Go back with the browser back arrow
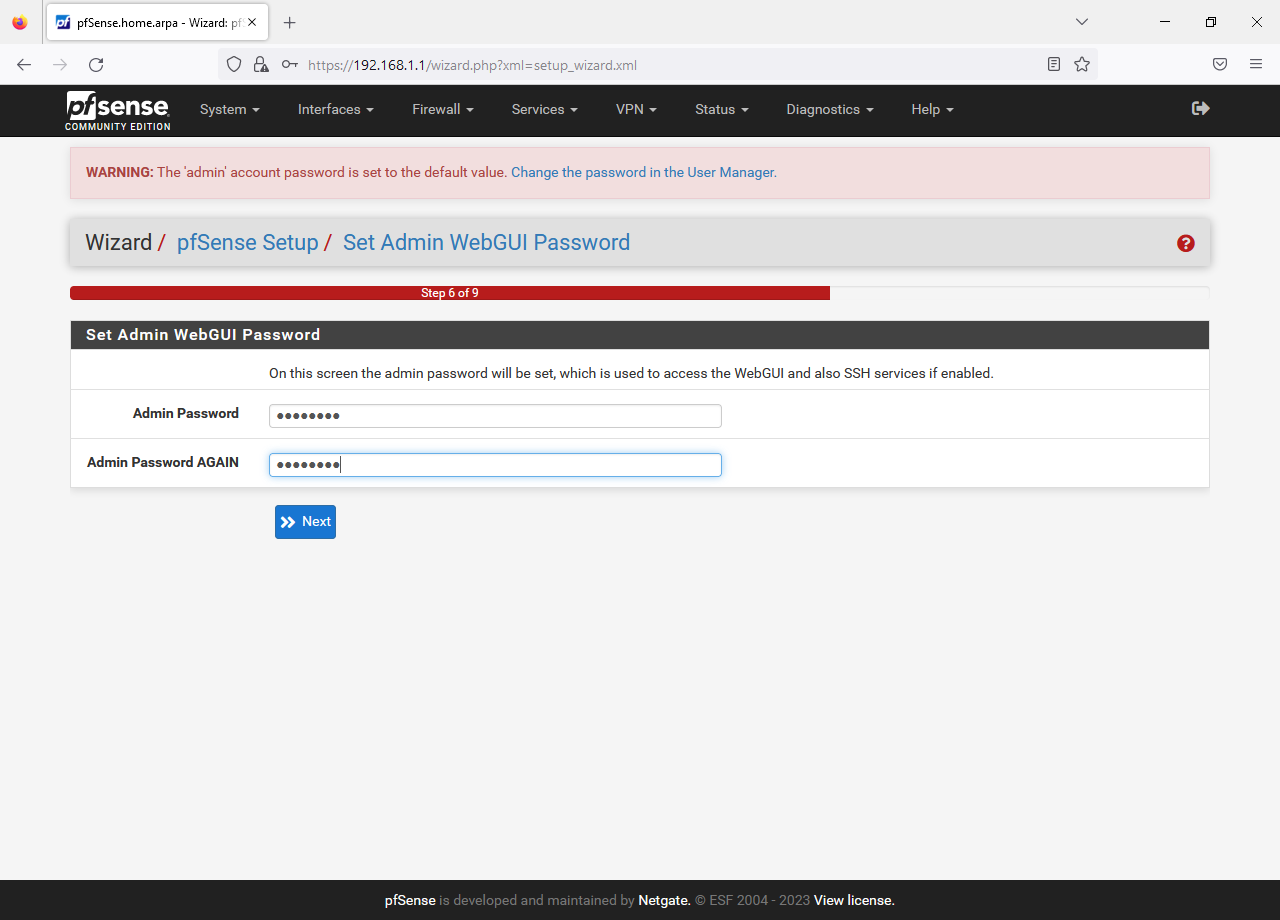The height and width of the screenshot is (920, 1280). coord(24,64)
